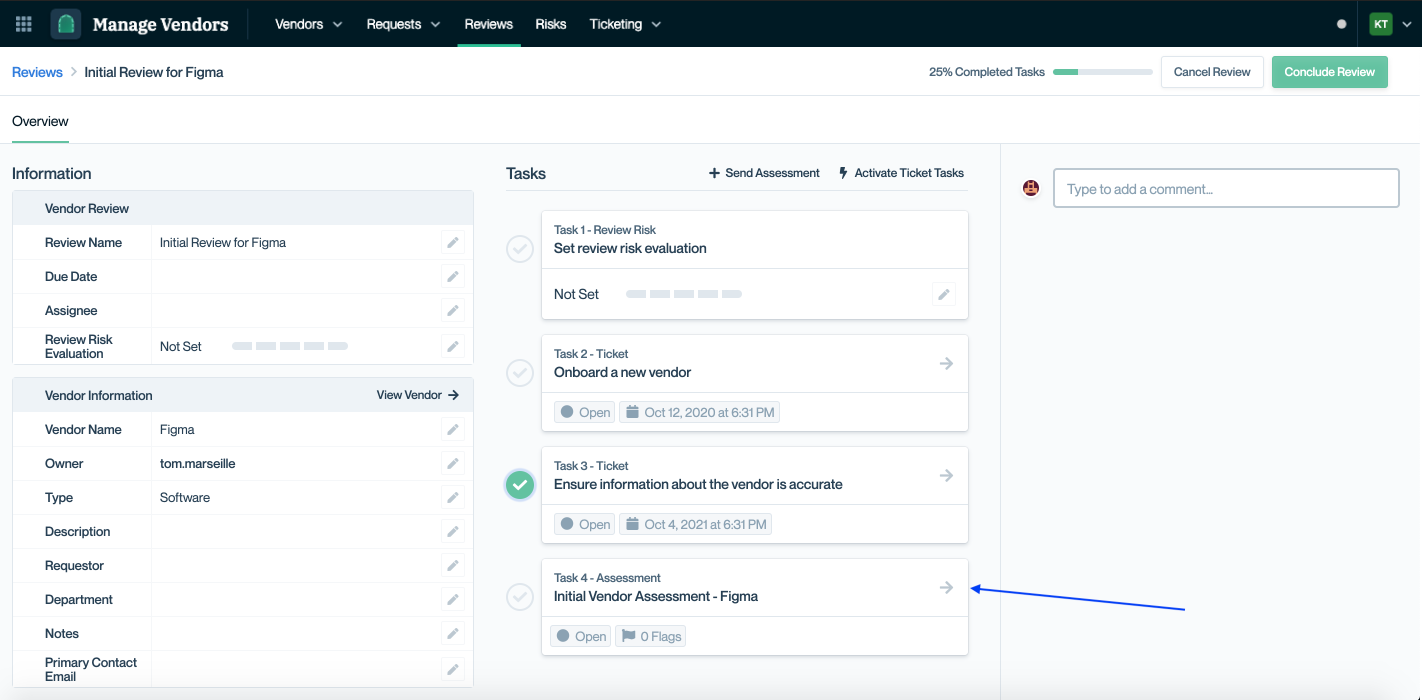Mark Task 4 Assessment complete
The width and height of the screenshot is (1422, 700).
(520, 597)
